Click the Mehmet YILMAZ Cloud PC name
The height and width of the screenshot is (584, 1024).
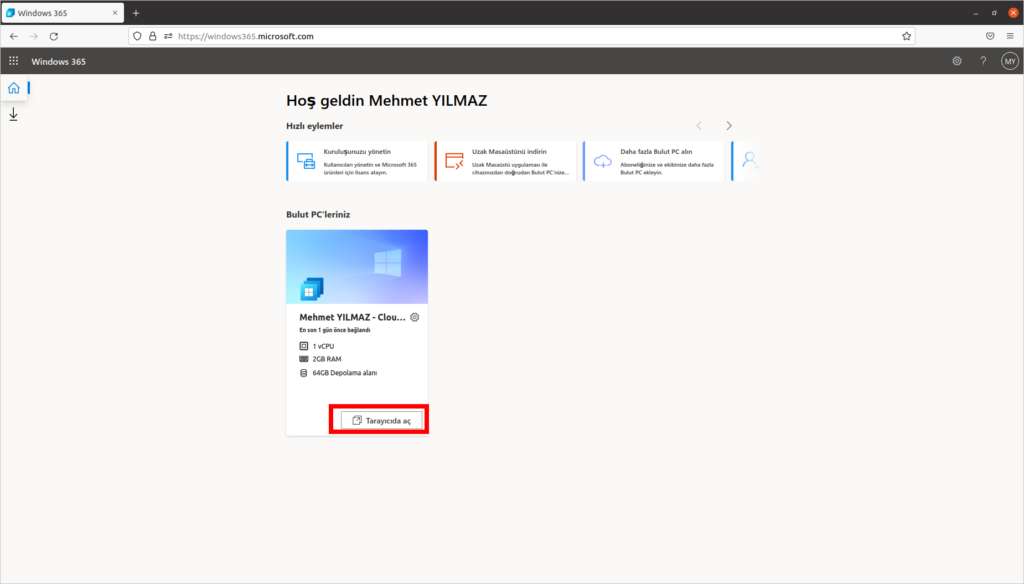click(352, 317)
